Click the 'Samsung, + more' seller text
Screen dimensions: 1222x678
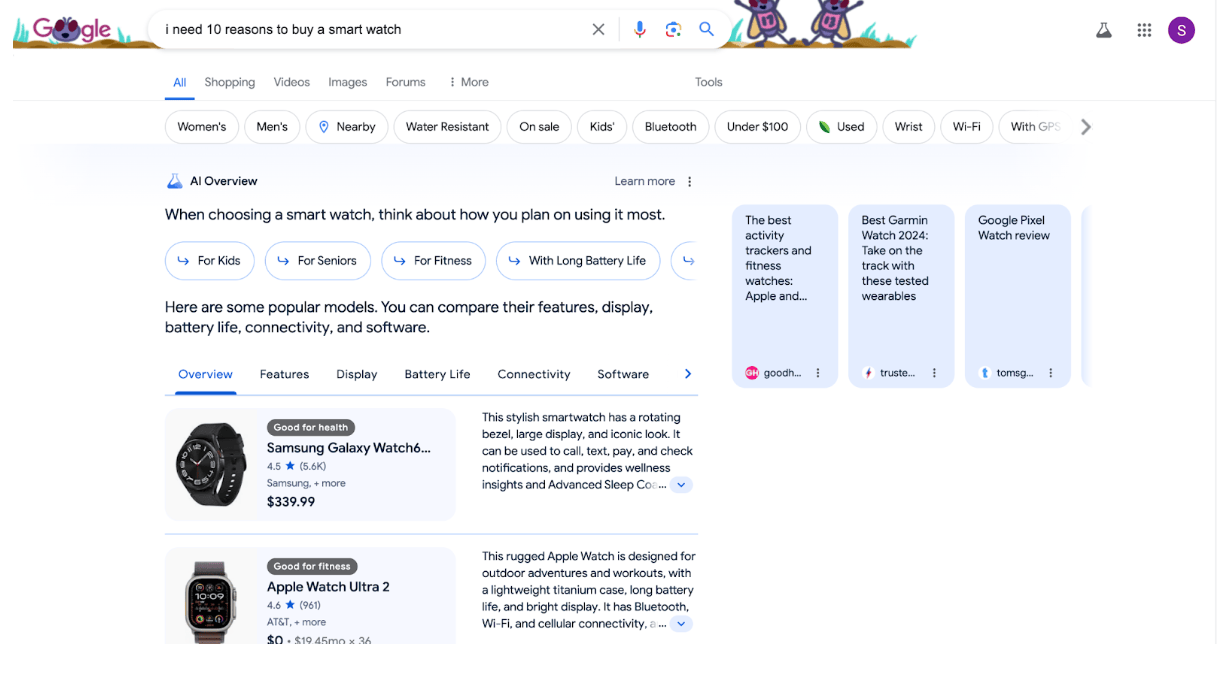[x=306, y=483]
